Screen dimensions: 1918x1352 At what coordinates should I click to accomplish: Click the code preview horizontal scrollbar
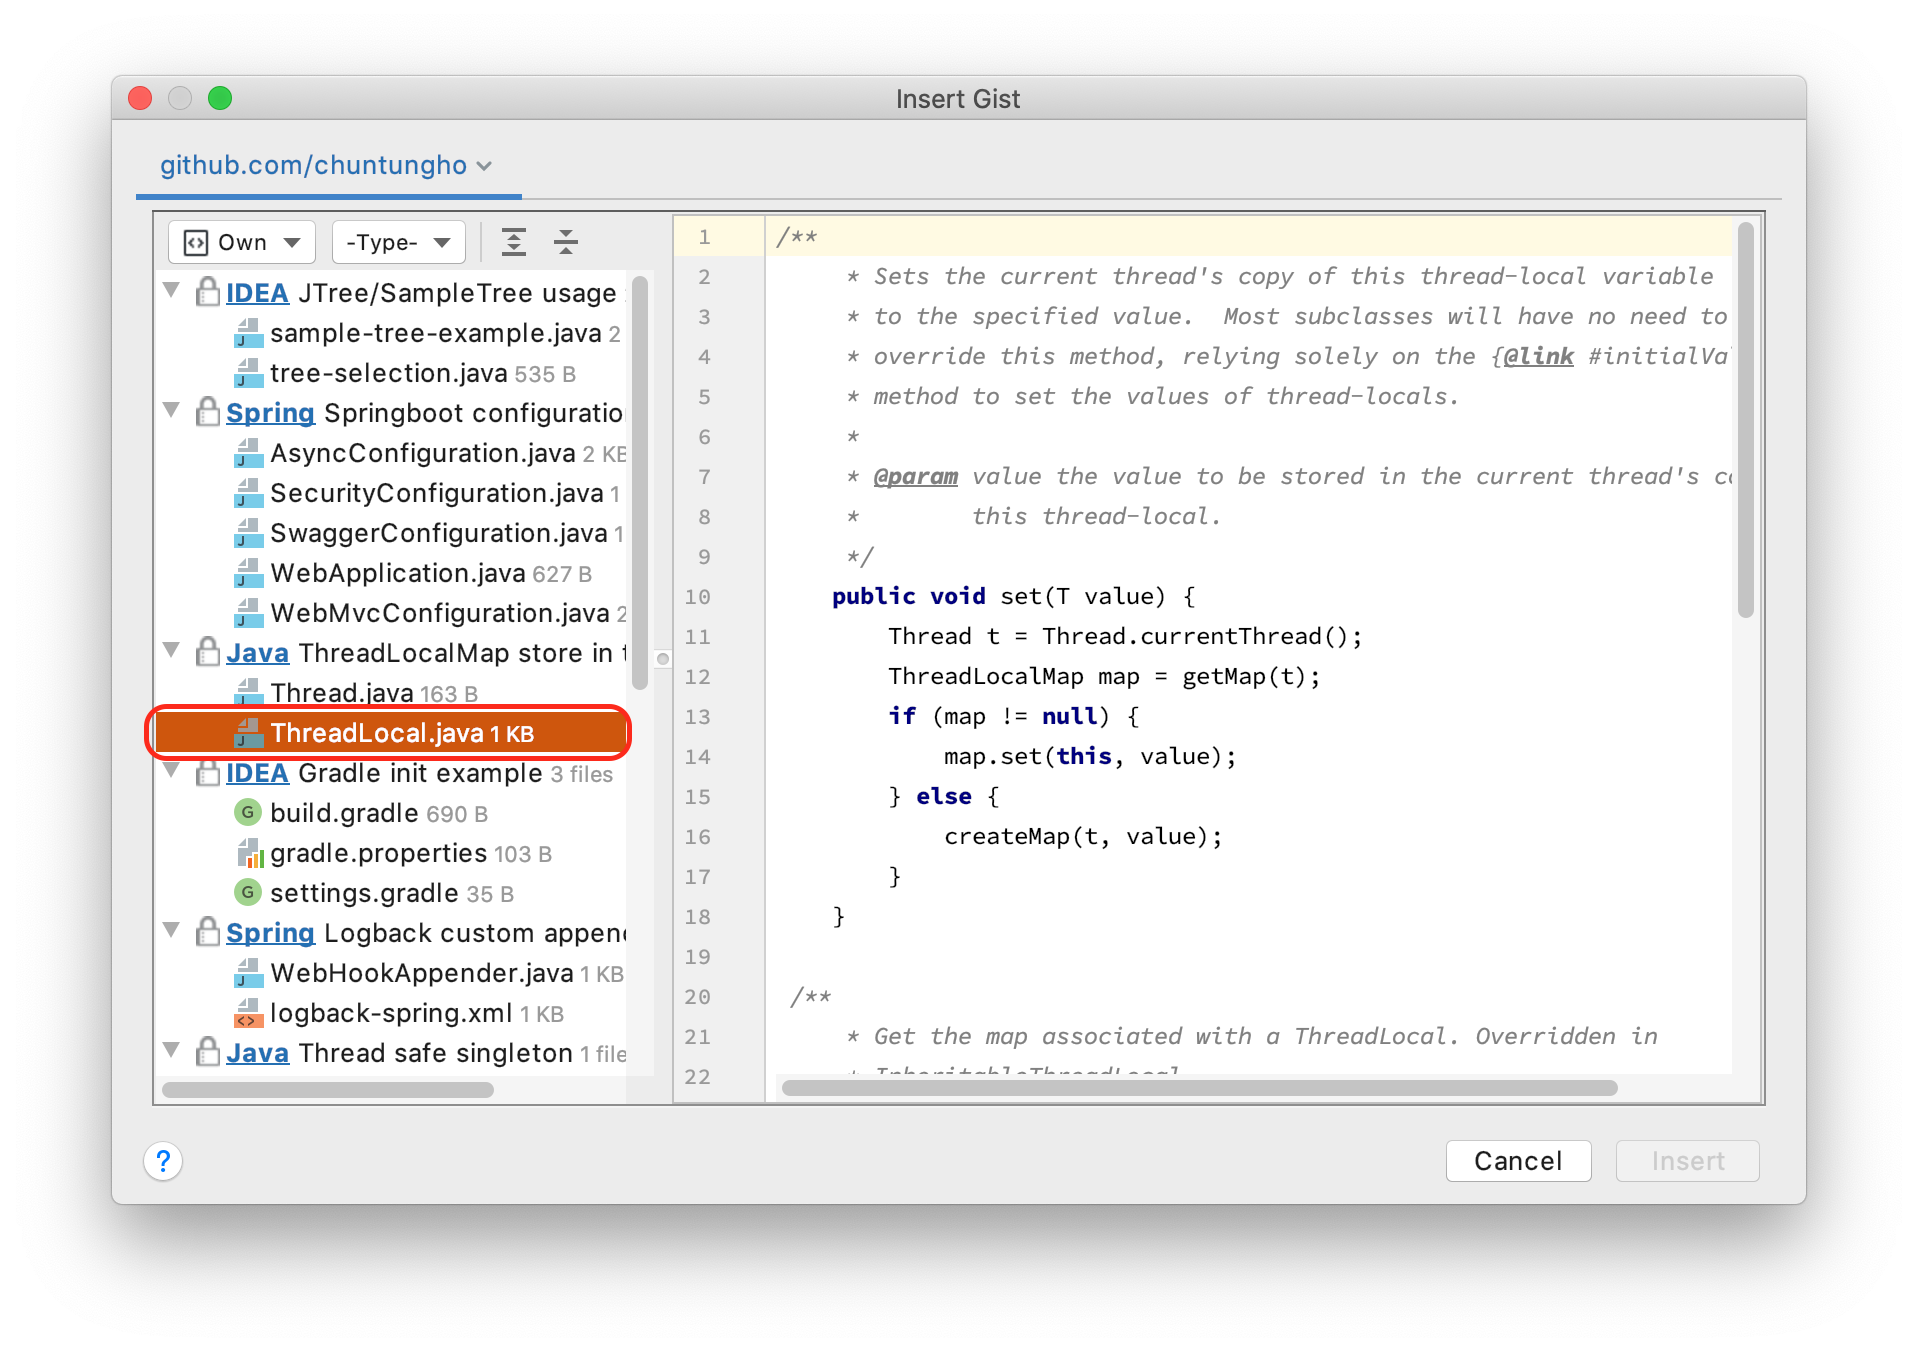click(x=1198, y=1088)
